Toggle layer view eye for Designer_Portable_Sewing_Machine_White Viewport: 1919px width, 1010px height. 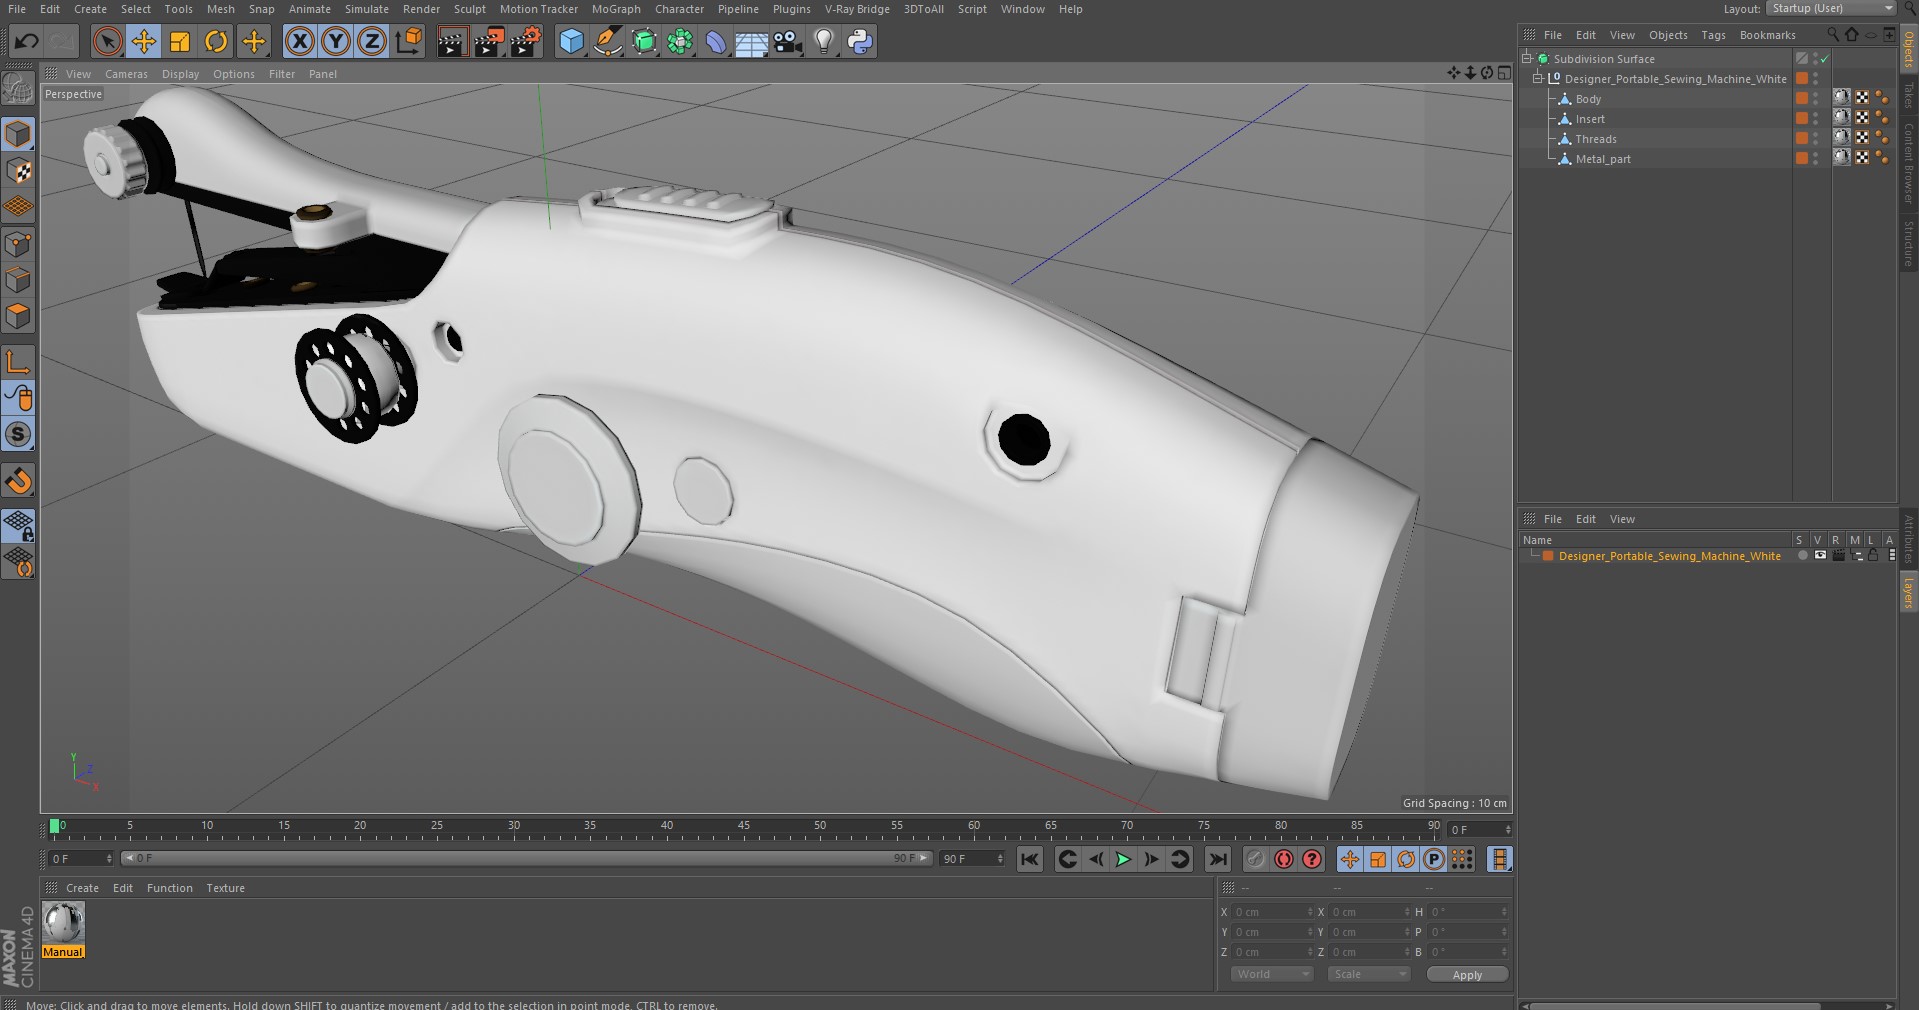pyautogui.click(x=1820, y=556)
